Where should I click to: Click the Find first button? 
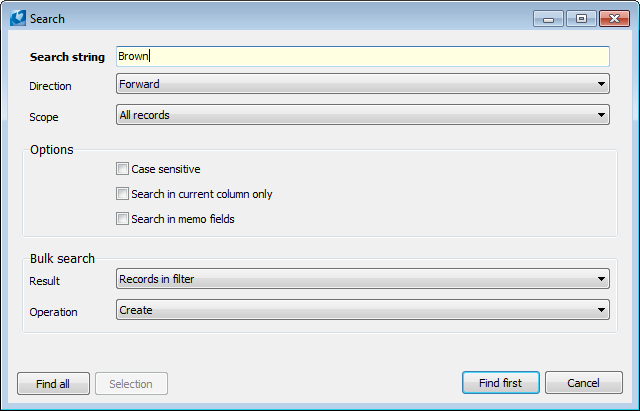(500, 383)
